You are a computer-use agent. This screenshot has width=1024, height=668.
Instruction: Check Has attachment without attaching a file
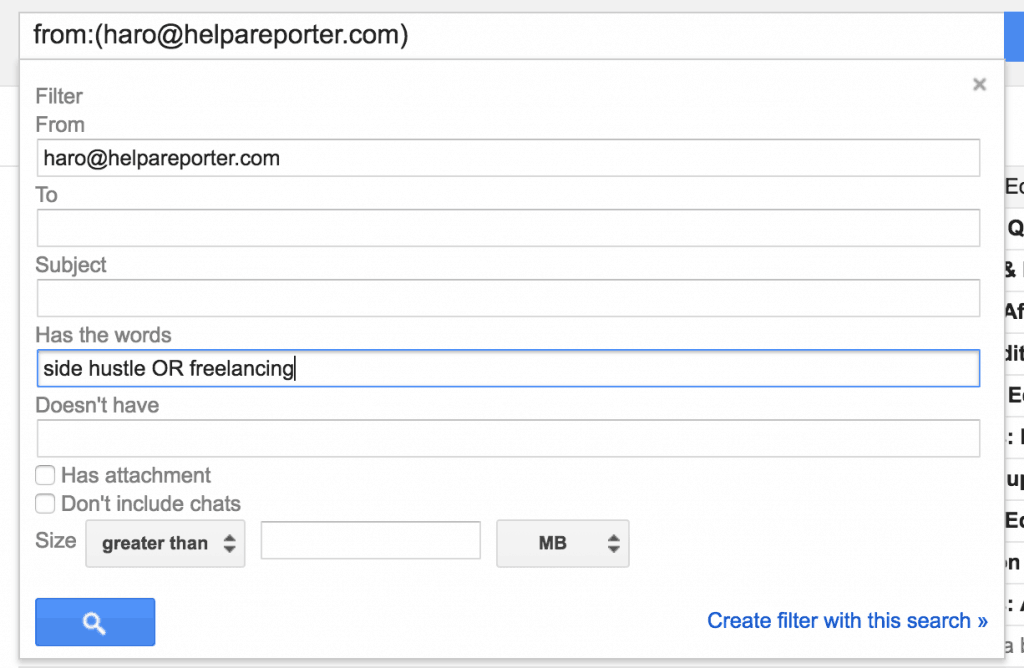tap(45, 475)
